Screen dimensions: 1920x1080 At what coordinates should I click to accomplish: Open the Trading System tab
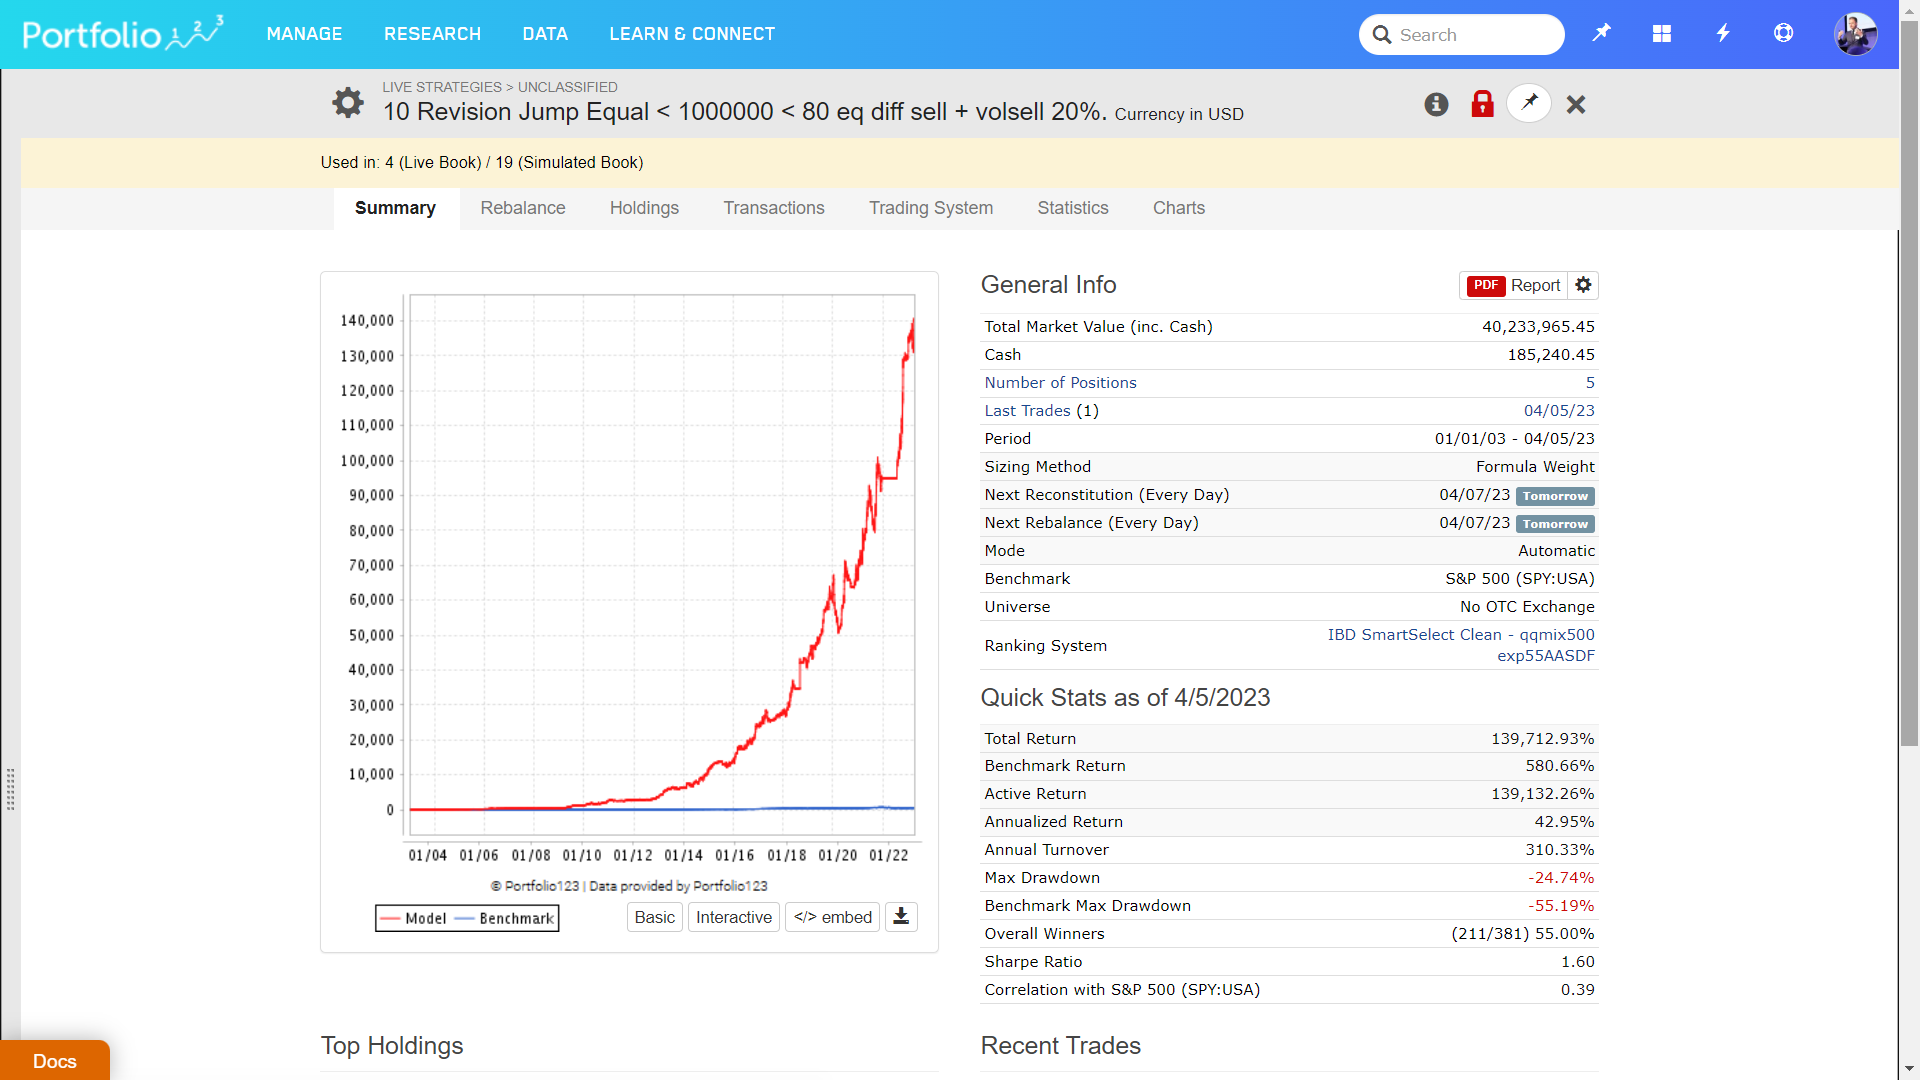930,208
